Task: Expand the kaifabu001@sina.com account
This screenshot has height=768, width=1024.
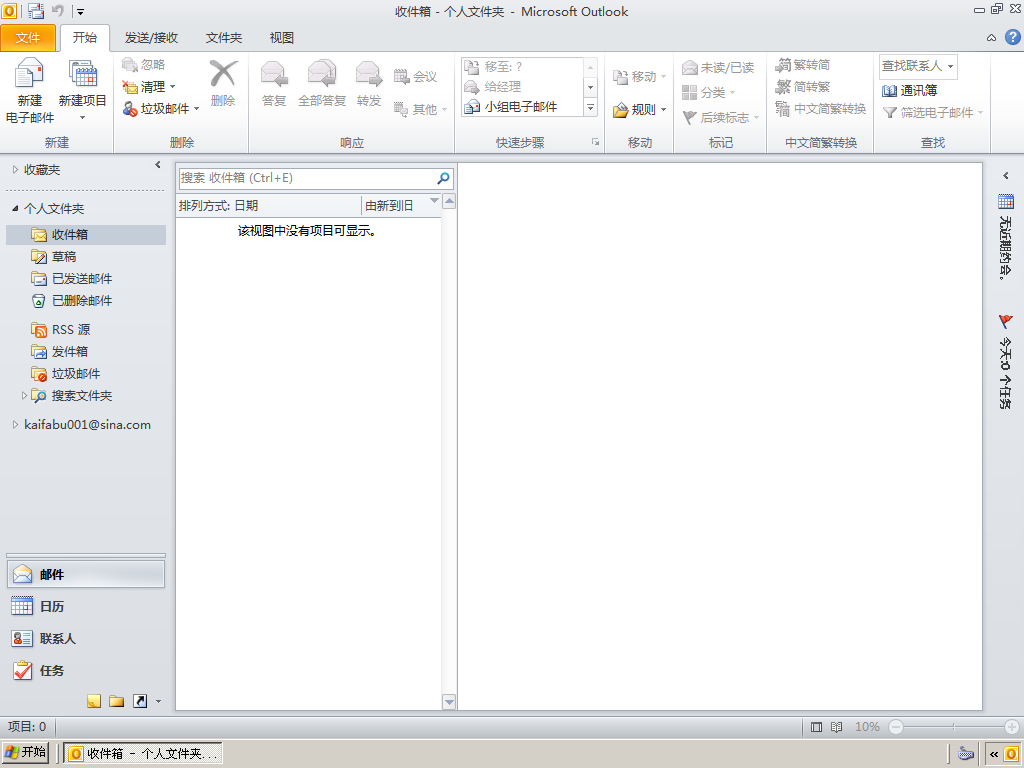Action: click(15, 424)
